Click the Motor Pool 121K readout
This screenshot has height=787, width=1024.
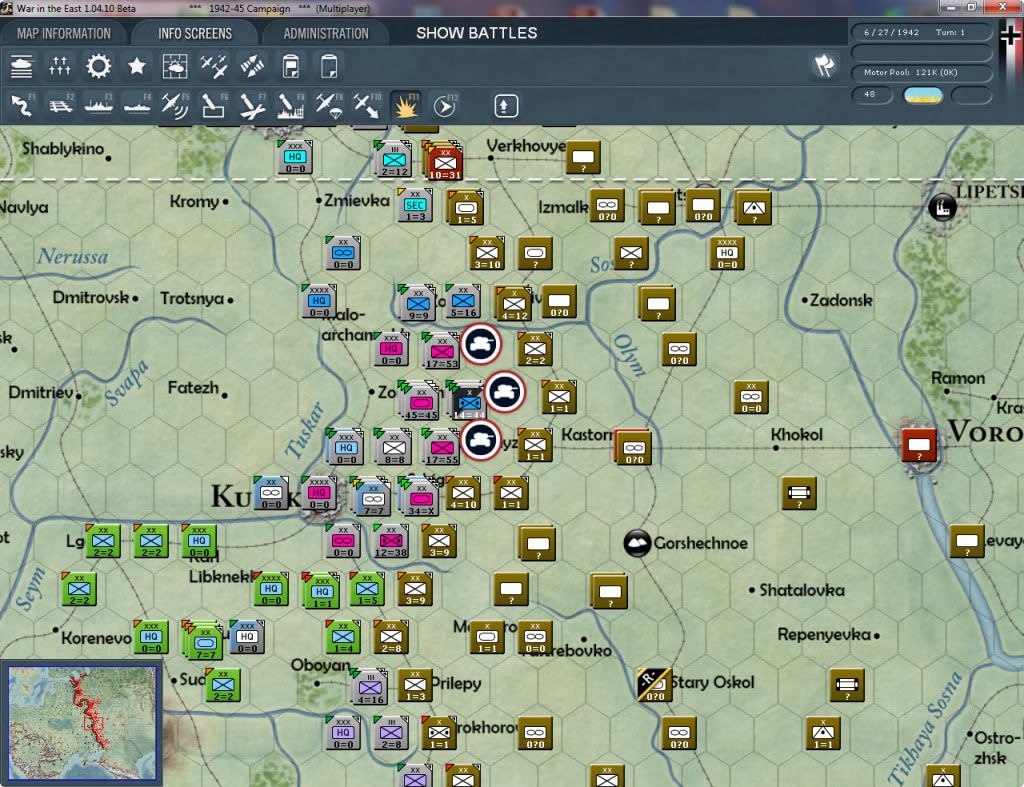921,72
